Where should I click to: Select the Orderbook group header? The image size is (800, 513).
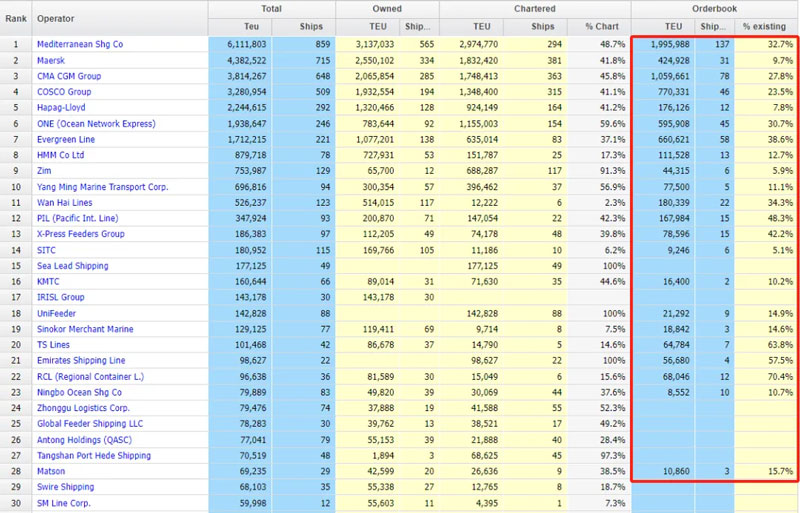(x=714, y=8)
